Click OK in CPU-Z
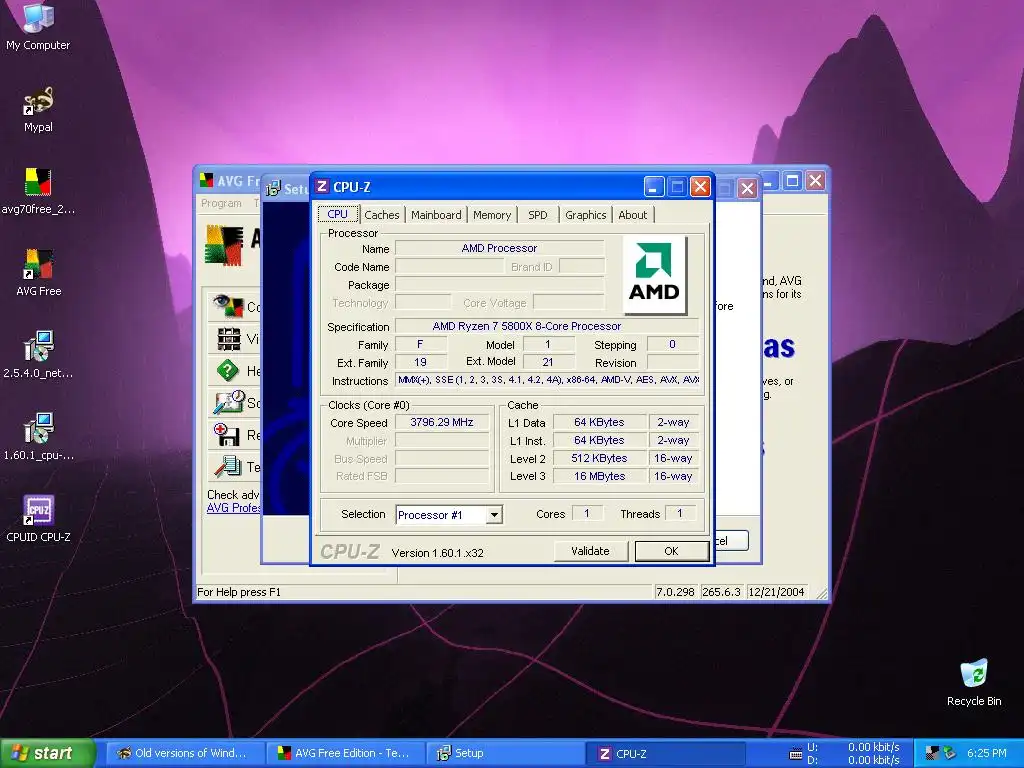The height and width of the screenshot is (768, 1024). coord(671,551)
